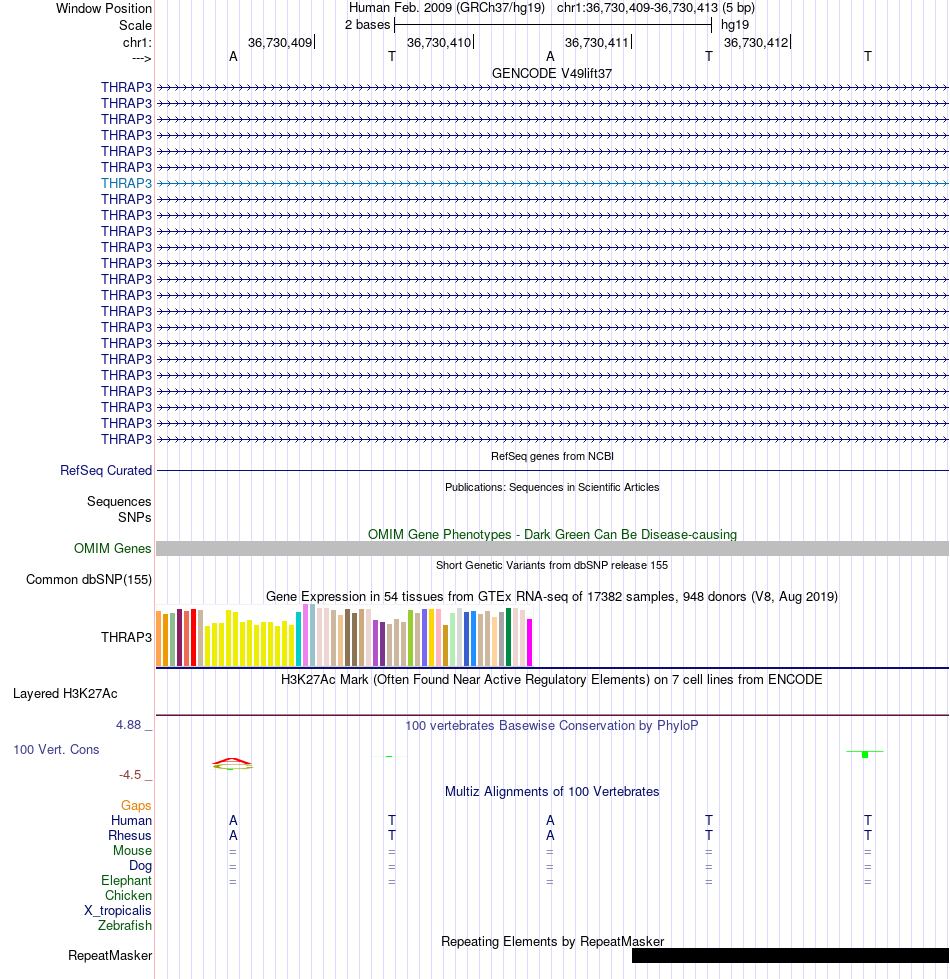Click the Layered H3K27Ac label
Screen dimensions: 950x979
[65, 694]
